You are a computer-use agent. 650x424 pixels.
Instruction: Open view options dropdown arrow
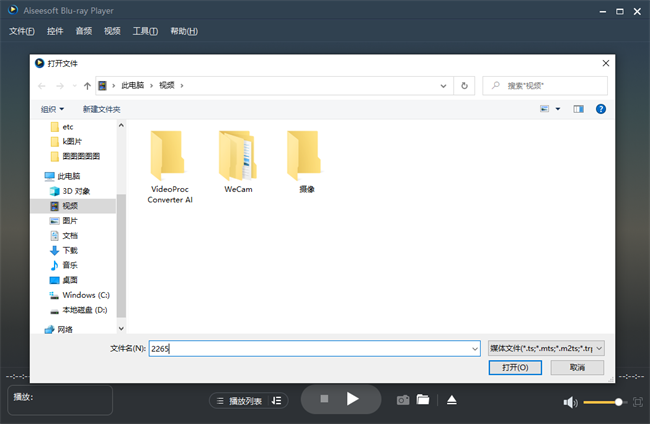(558, 109)
